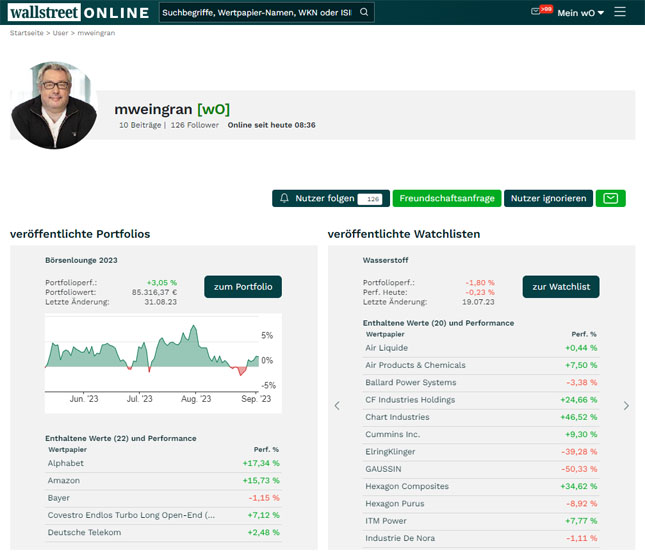Select Air Products & Chemicals entry

coord(481,365)
